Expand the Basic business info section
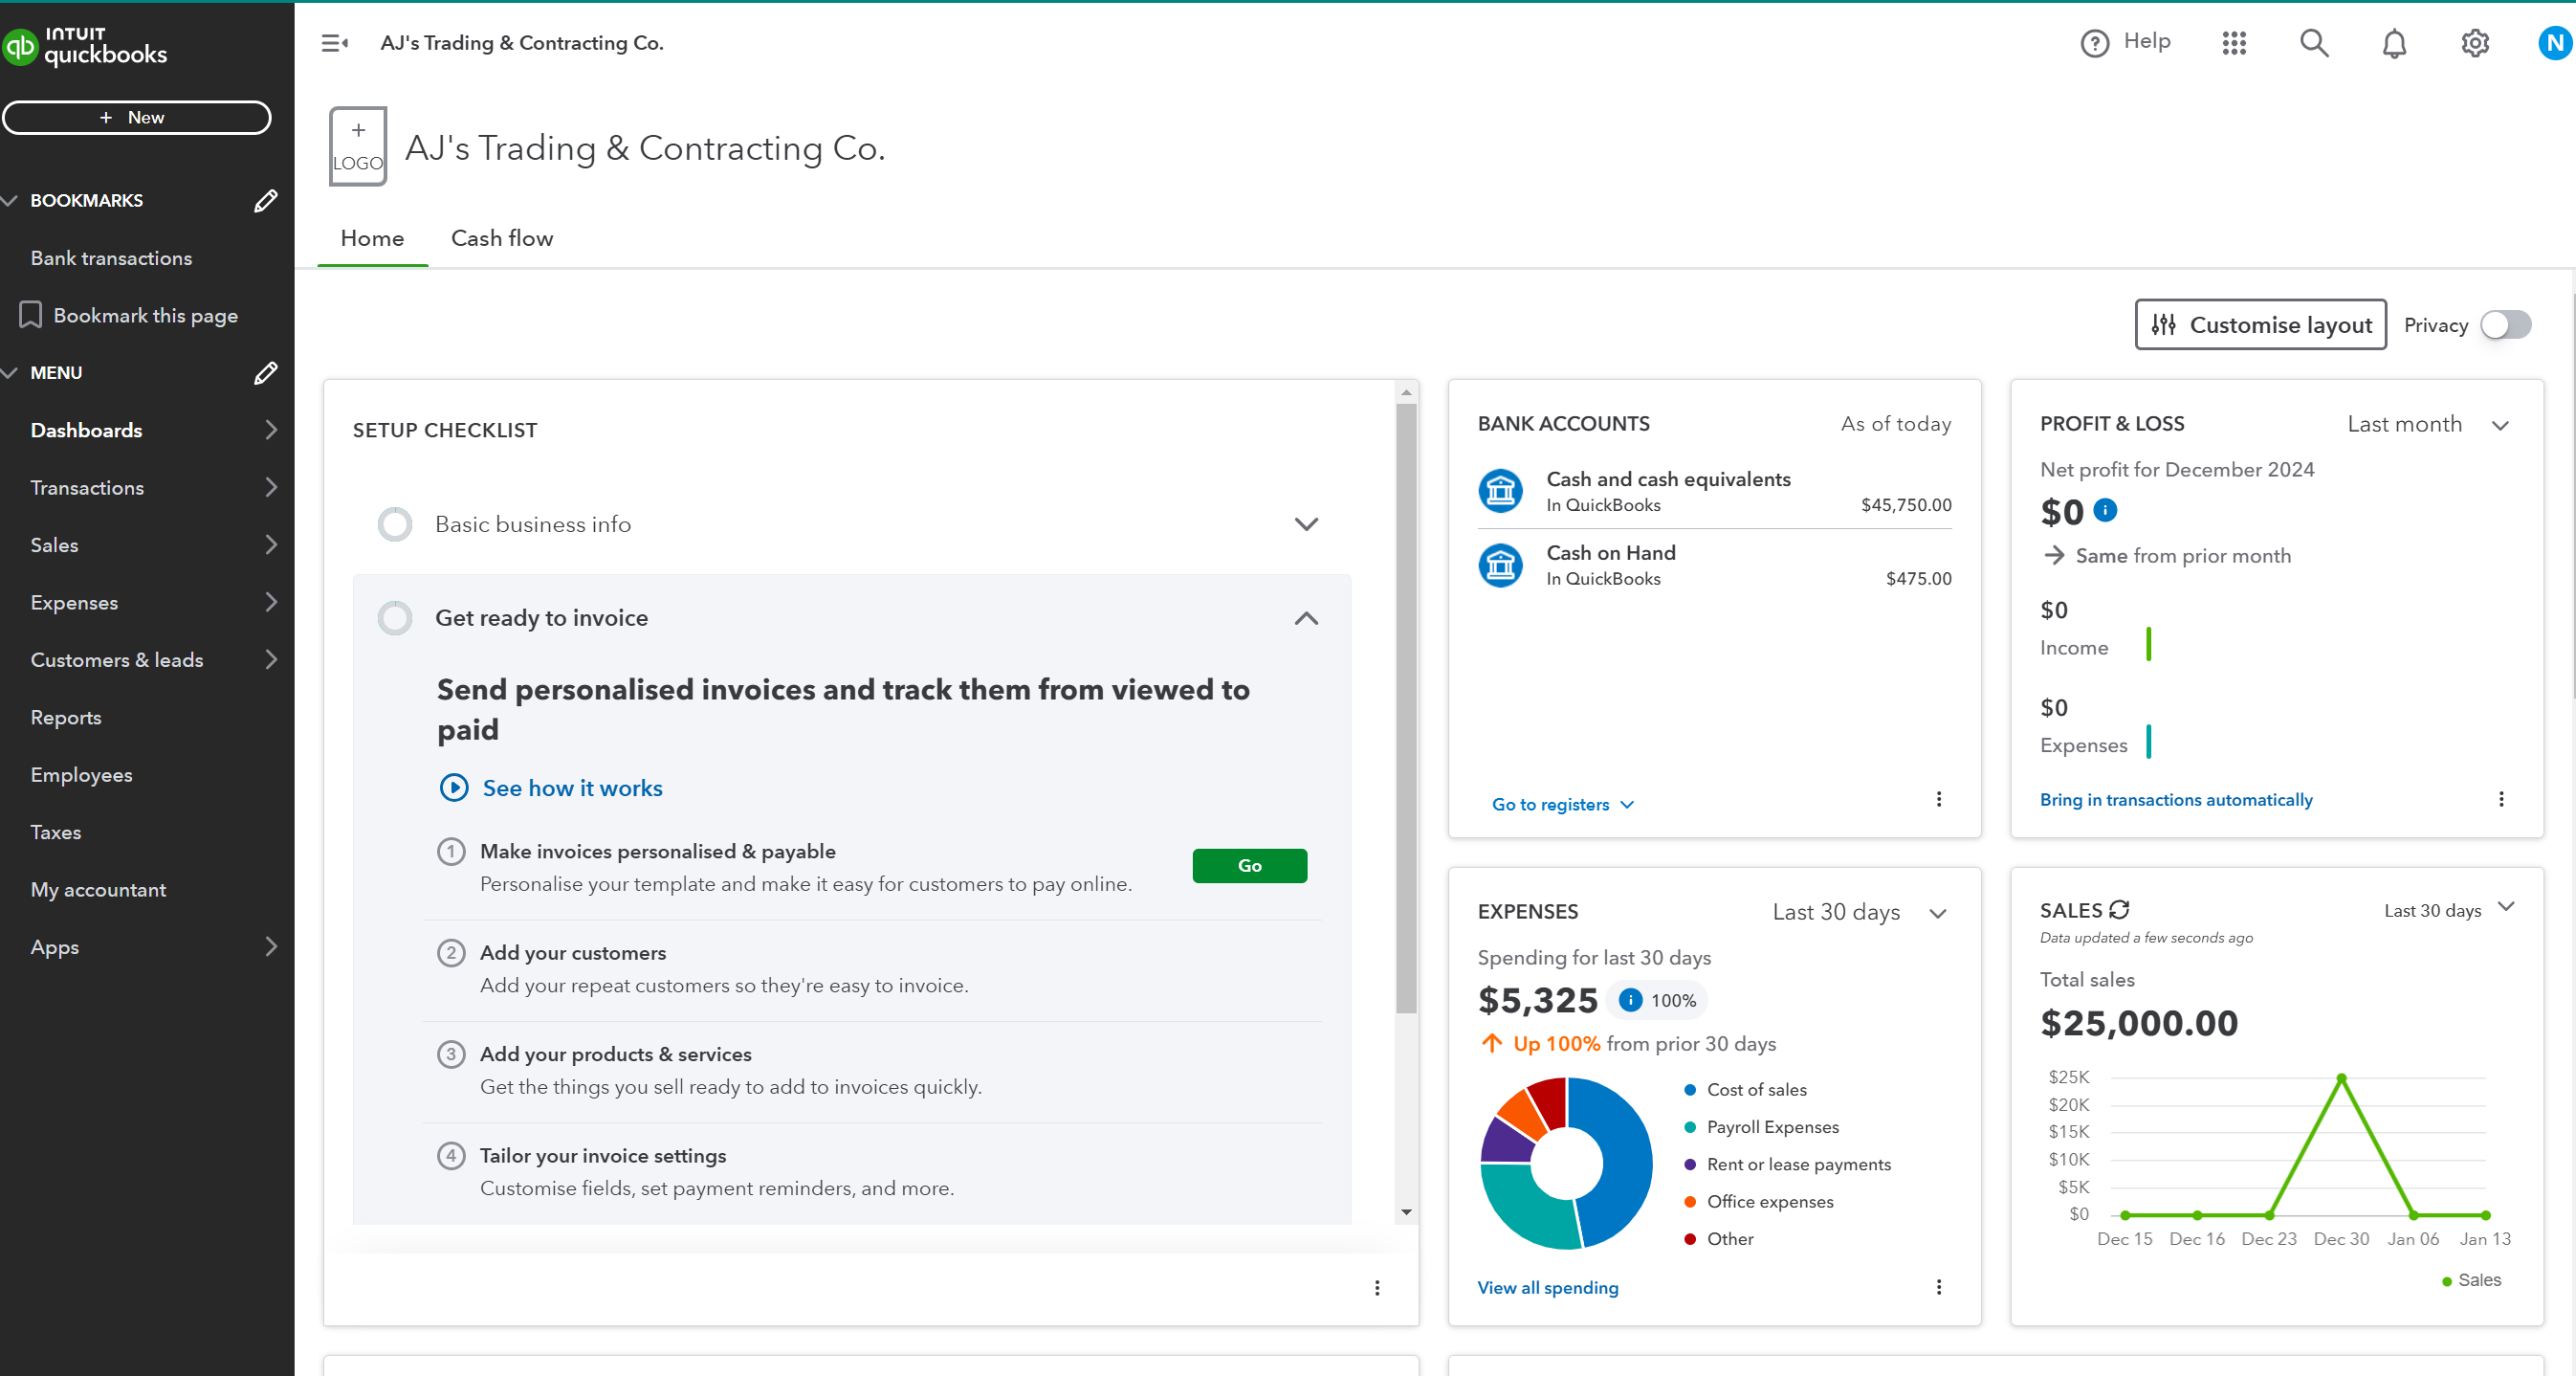2576x1376 pixels. [1306, 524]
